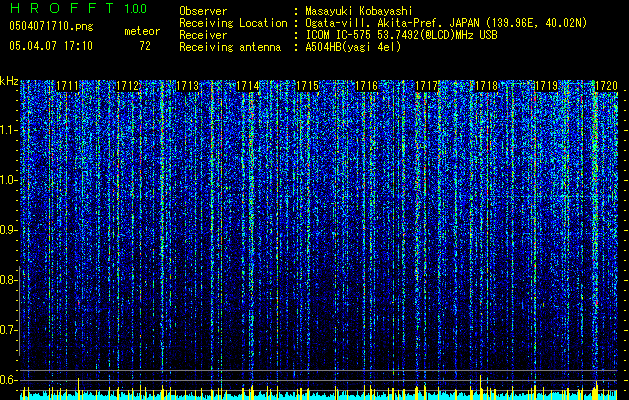
Task: Click the 0.6 kHz axis tick
Action: click(x=8, y=380)
